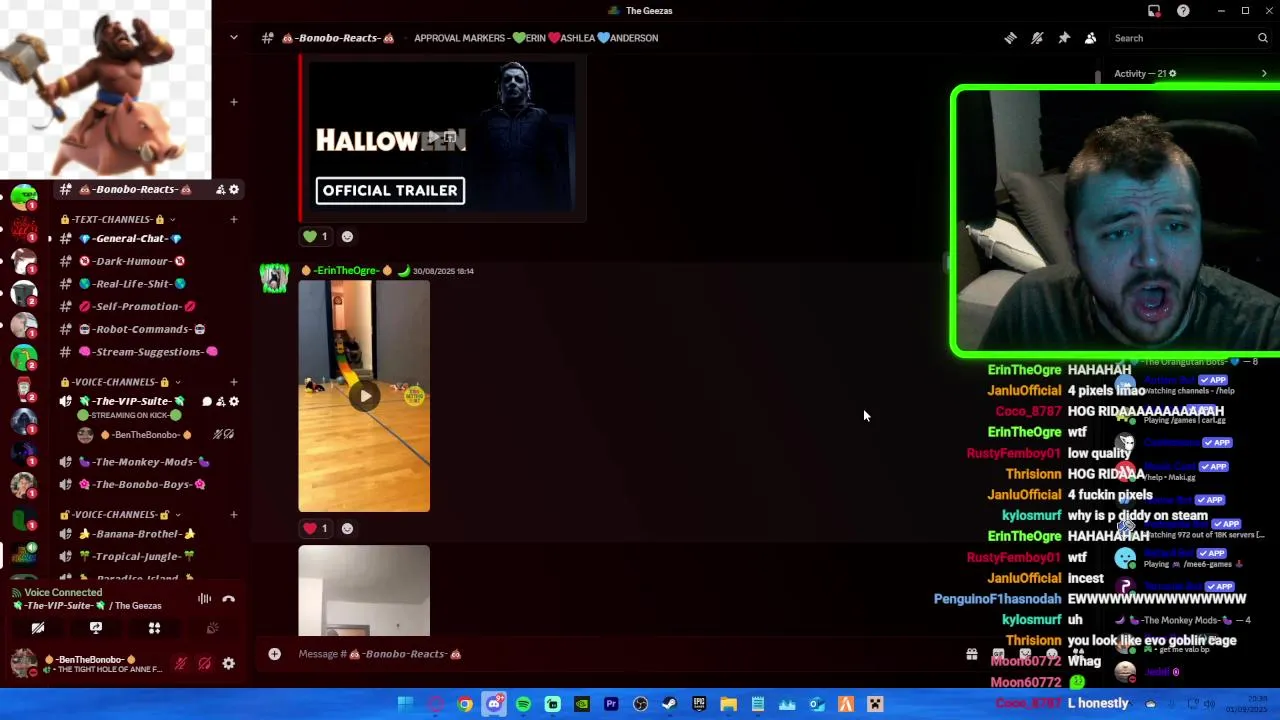Open ErinTheOgre's profile from username
The image size is (1280, 720).
coord(347,271)
